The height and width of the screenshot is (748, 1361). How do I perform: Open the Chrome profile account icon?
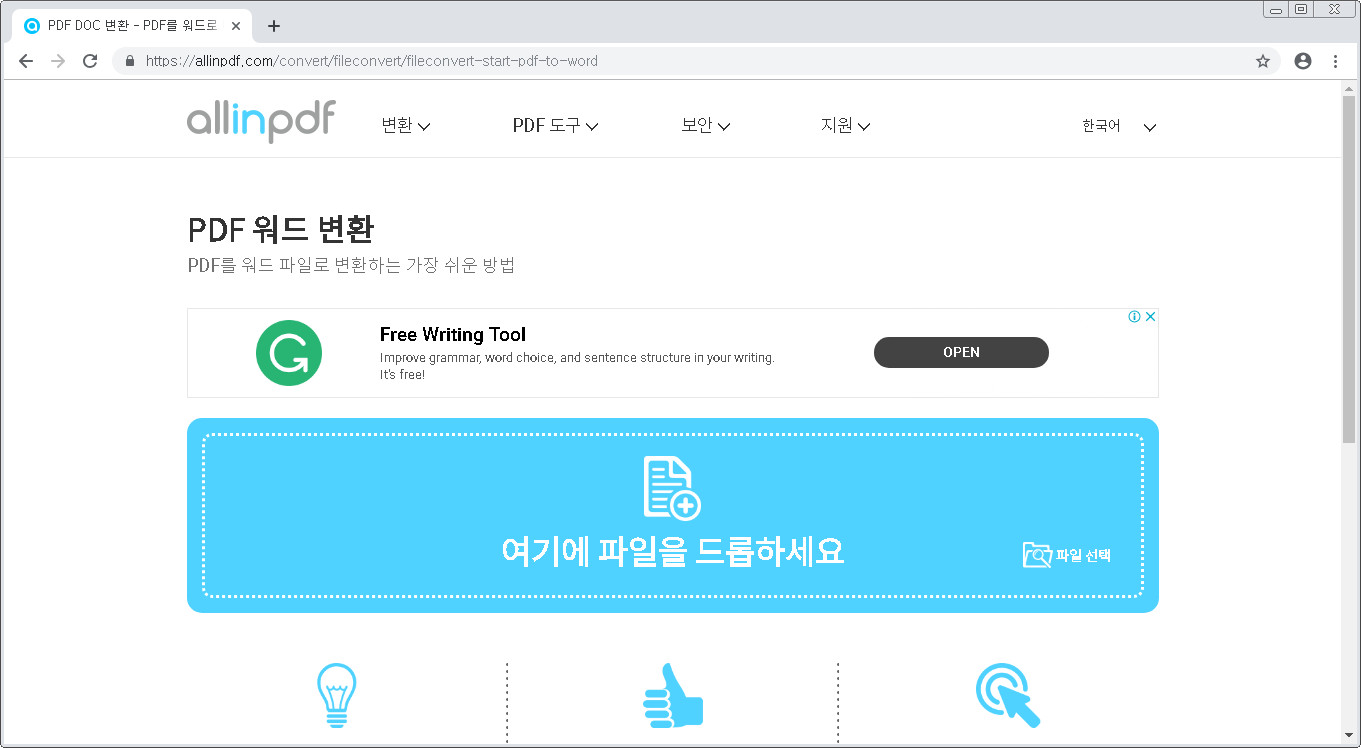(x=1302, y=61)
